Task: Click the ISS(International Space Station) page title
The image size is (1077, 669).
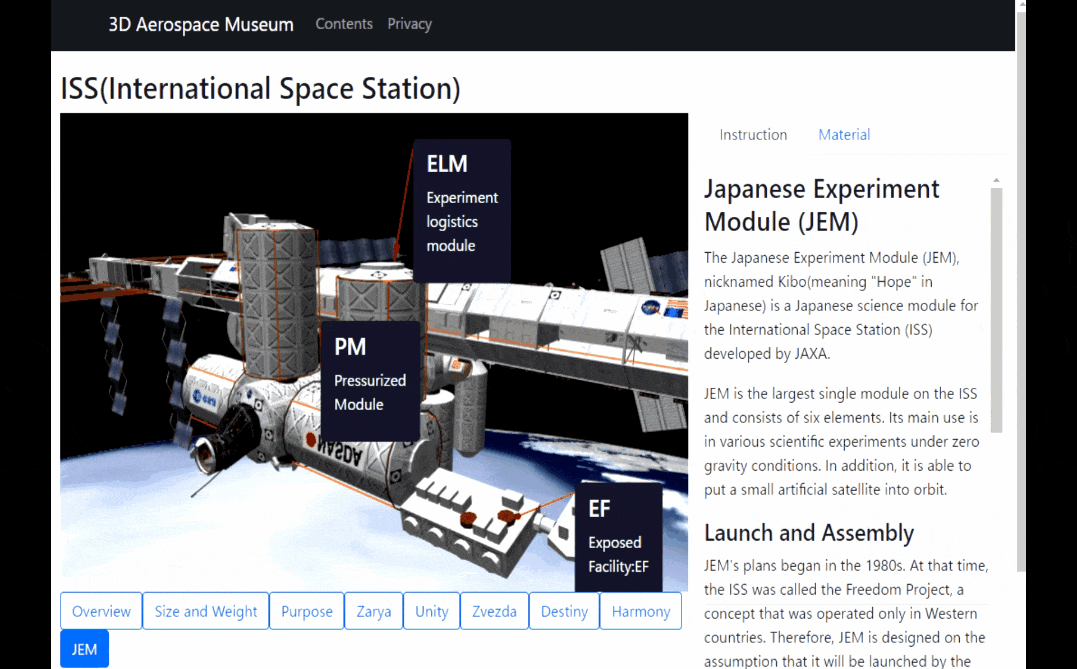Action: pyautogui.click(x=260, y=89)
